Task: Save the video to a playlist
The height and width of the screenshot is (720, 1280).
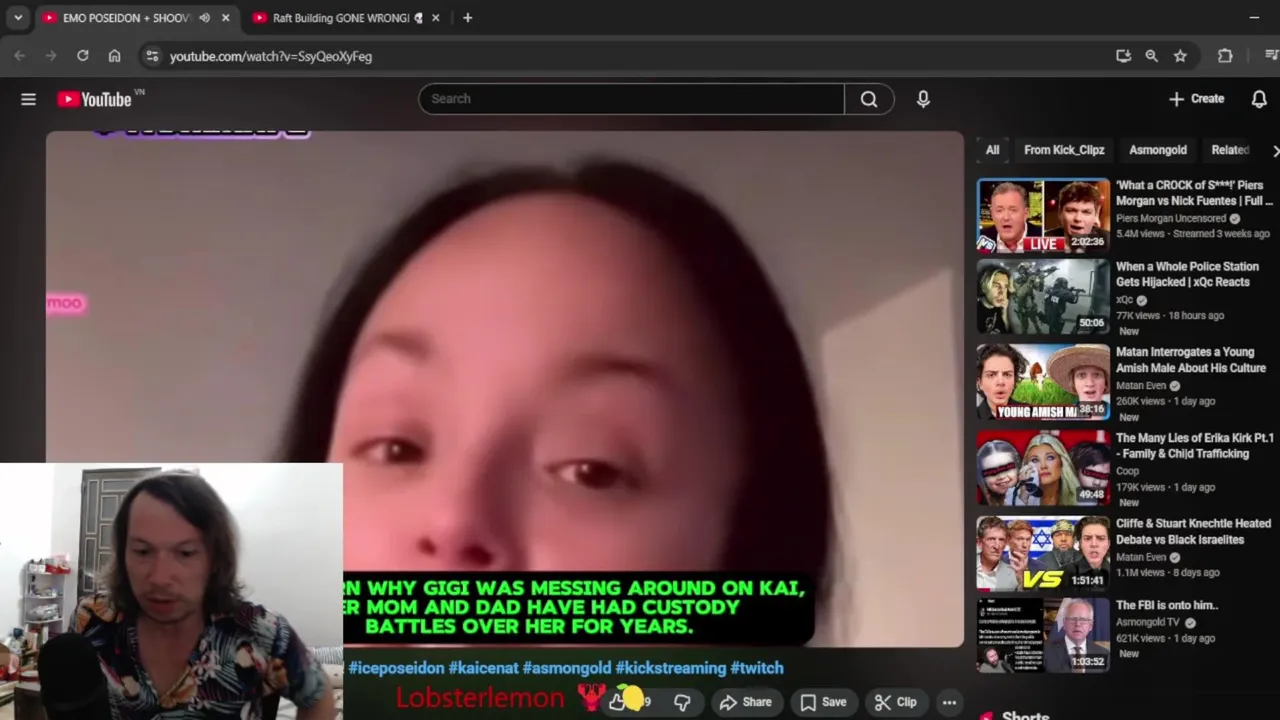Action: 823,702
